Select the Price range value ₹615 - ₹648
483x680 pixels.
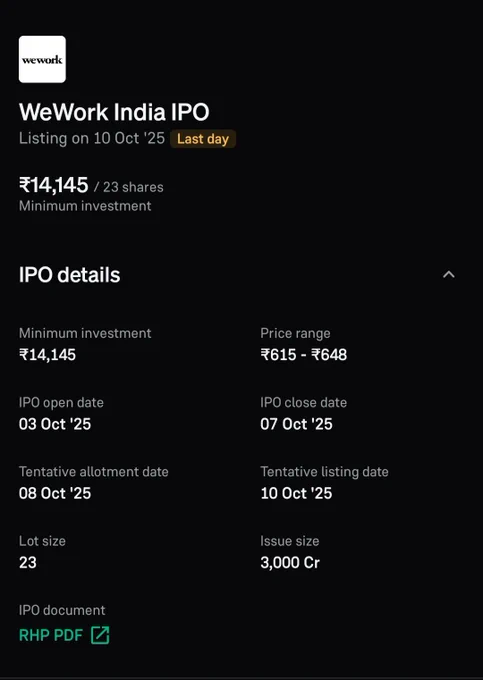(x=304, y=355)
